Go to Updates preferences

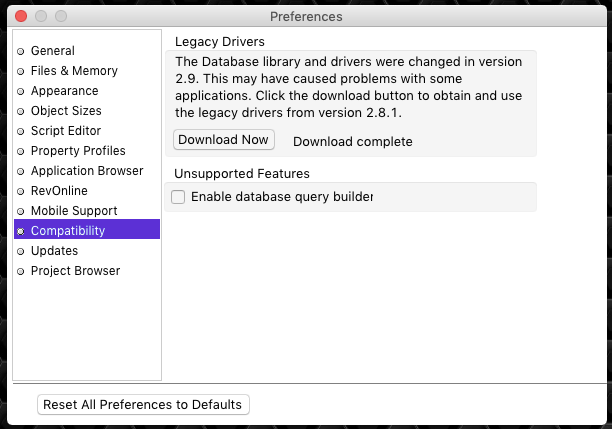click(54, 251)
